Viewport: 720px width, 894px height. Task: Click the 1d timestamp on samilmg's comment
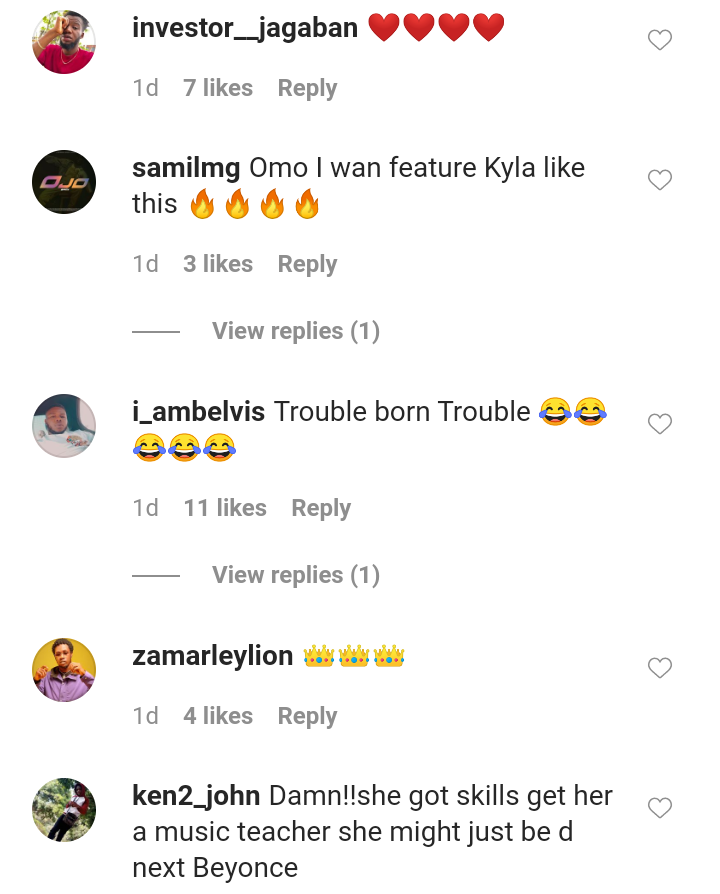click(145, 264)
